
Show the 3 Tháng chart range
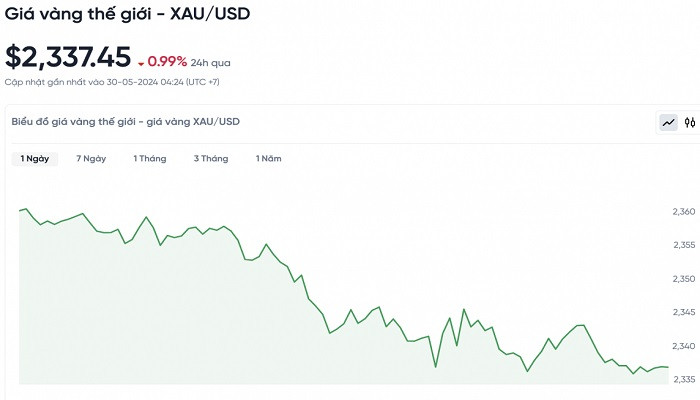pyautogui.click(x=211, y=159)
